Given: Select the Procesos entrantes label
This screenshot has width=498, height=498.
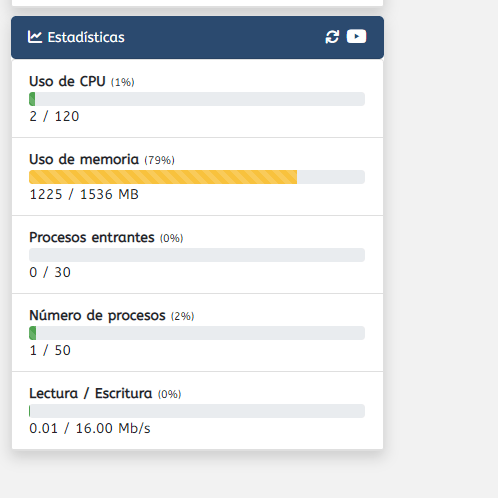Looking at the screenshot, I should tap(92, 237).
